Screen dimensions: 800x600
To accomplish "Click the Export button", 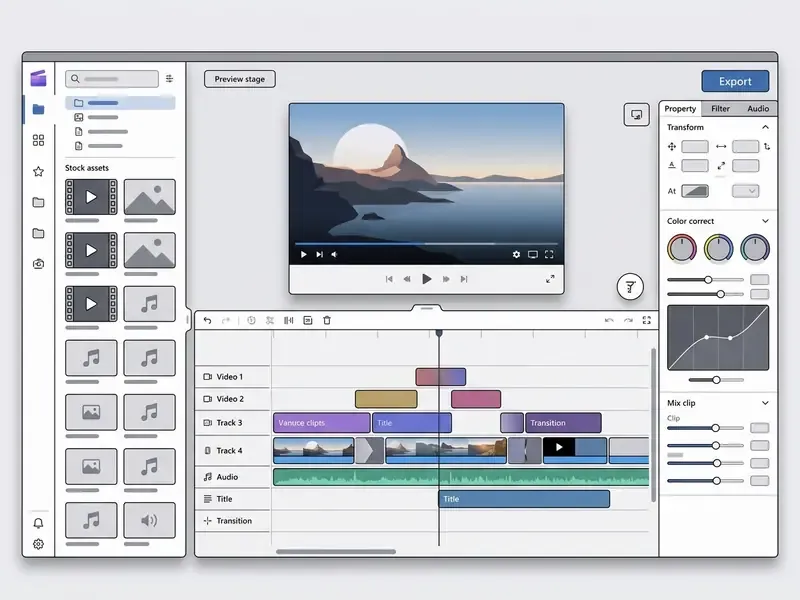I will pyautogui.click(x=735, y=81).
